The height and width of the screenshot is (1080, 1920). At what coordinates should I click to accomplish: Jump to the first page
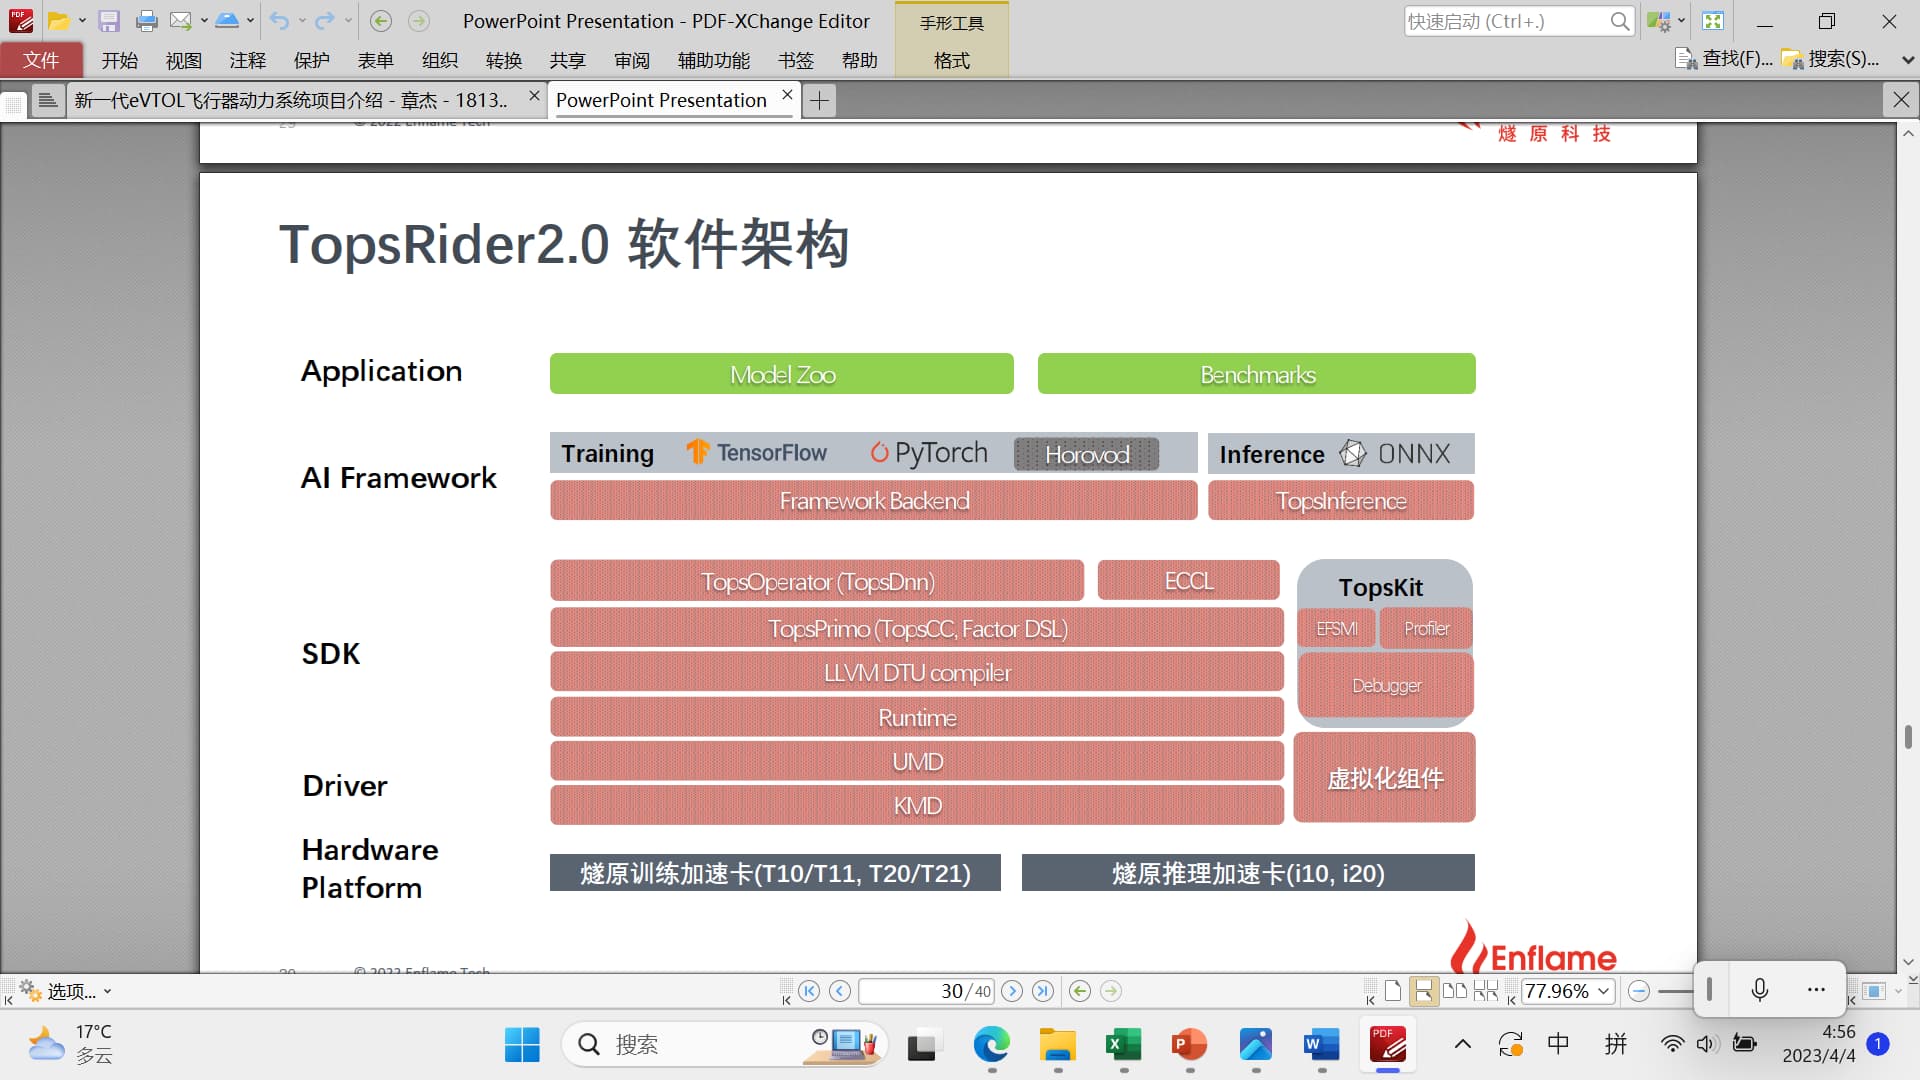click(809, 991)
